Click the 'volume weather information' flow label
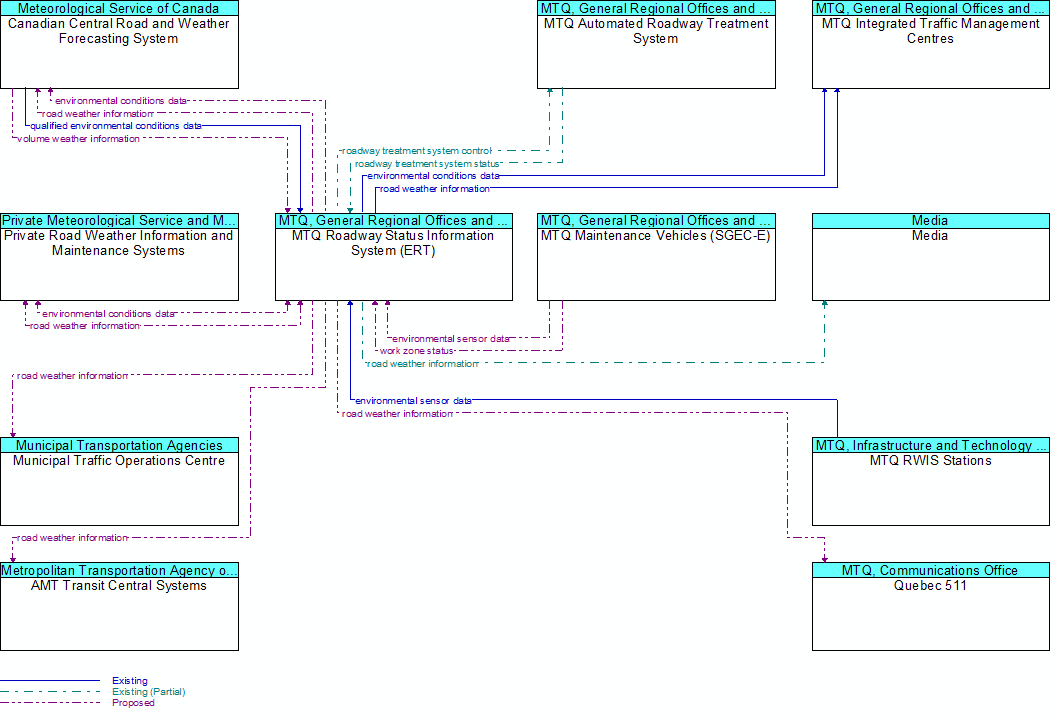Screen dimensions: 1059x720 point(78,138)
